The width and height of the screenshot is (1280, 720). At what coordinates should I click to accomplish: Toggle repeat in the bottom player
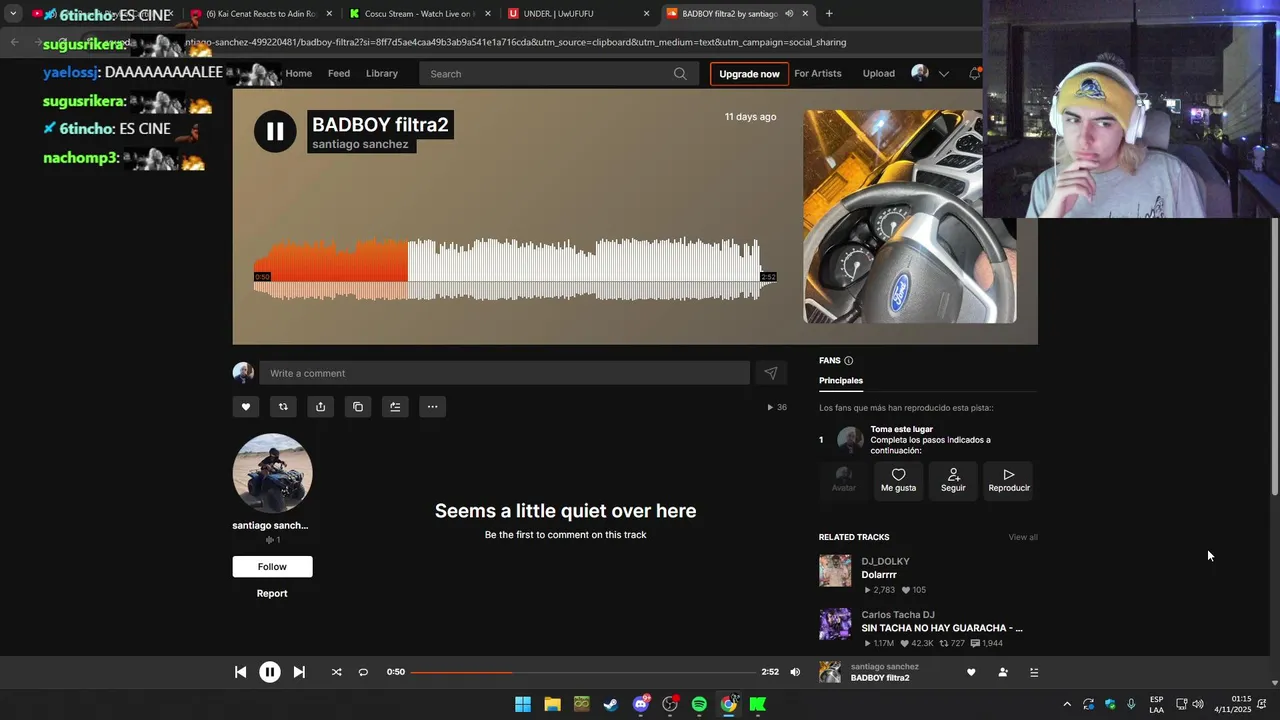pyautogui.click(x=363, y=672)
